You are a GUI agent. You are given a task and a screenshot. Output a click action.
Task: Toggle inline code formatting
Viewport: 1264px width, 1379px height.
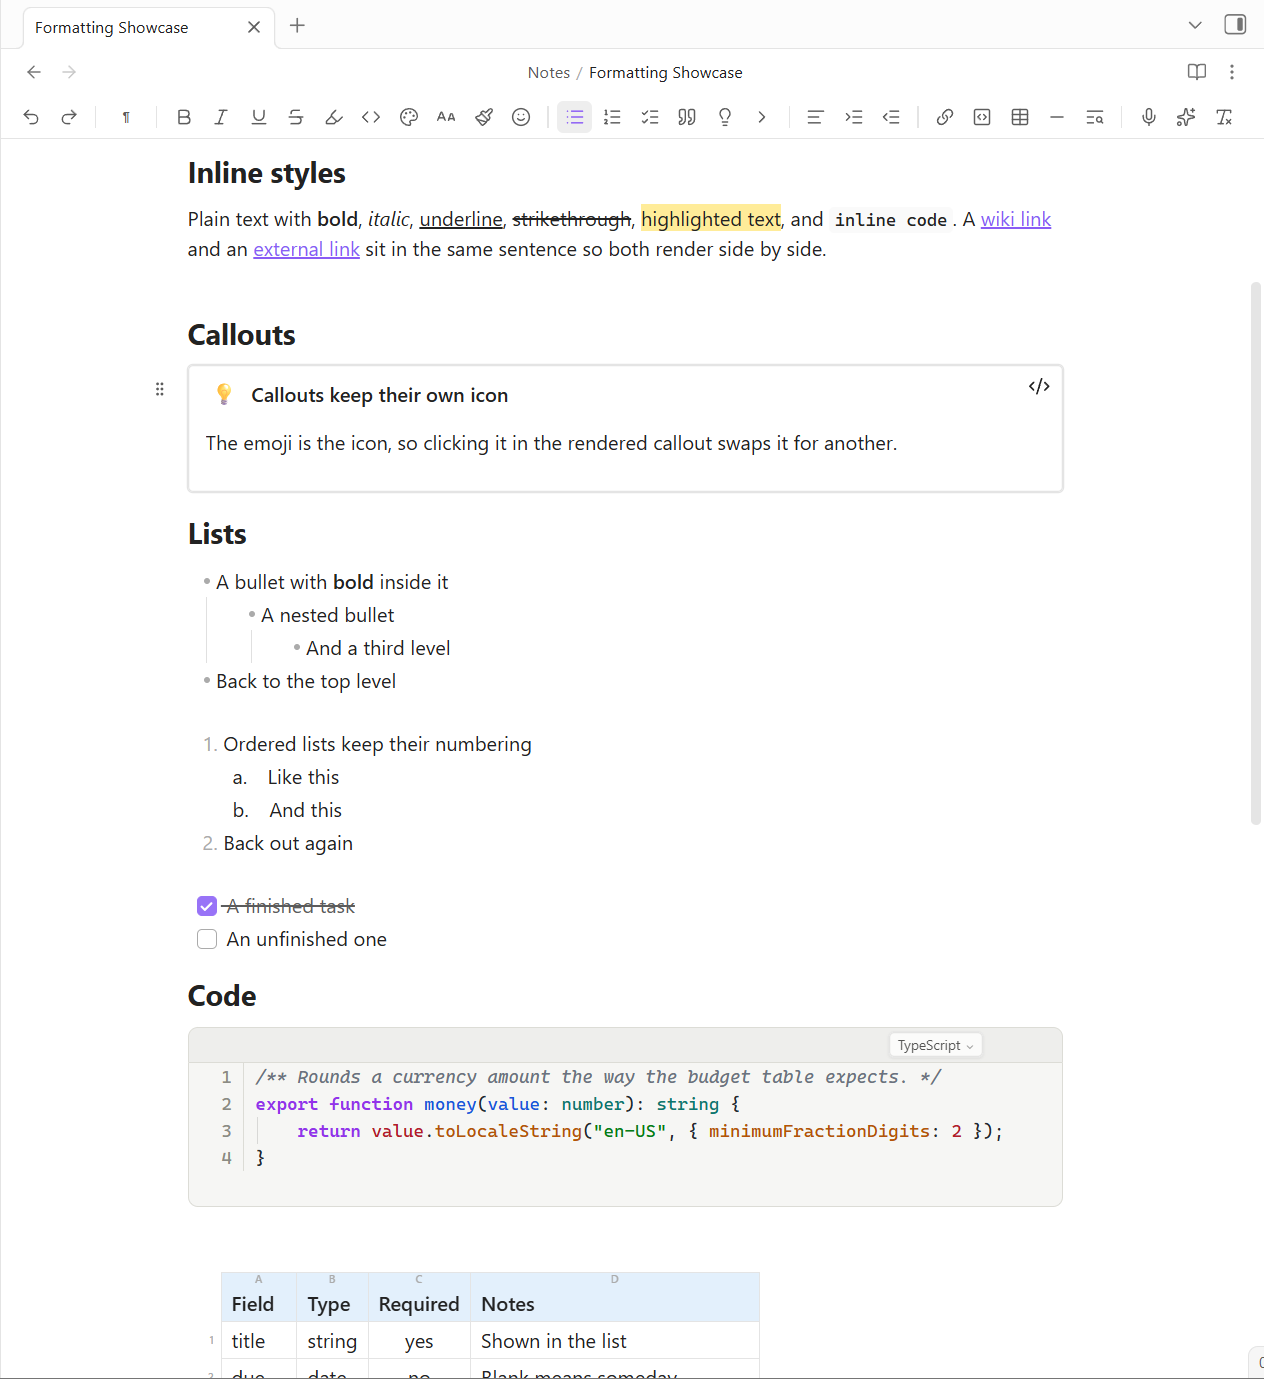pyautogui.click(x=371, y=117)
